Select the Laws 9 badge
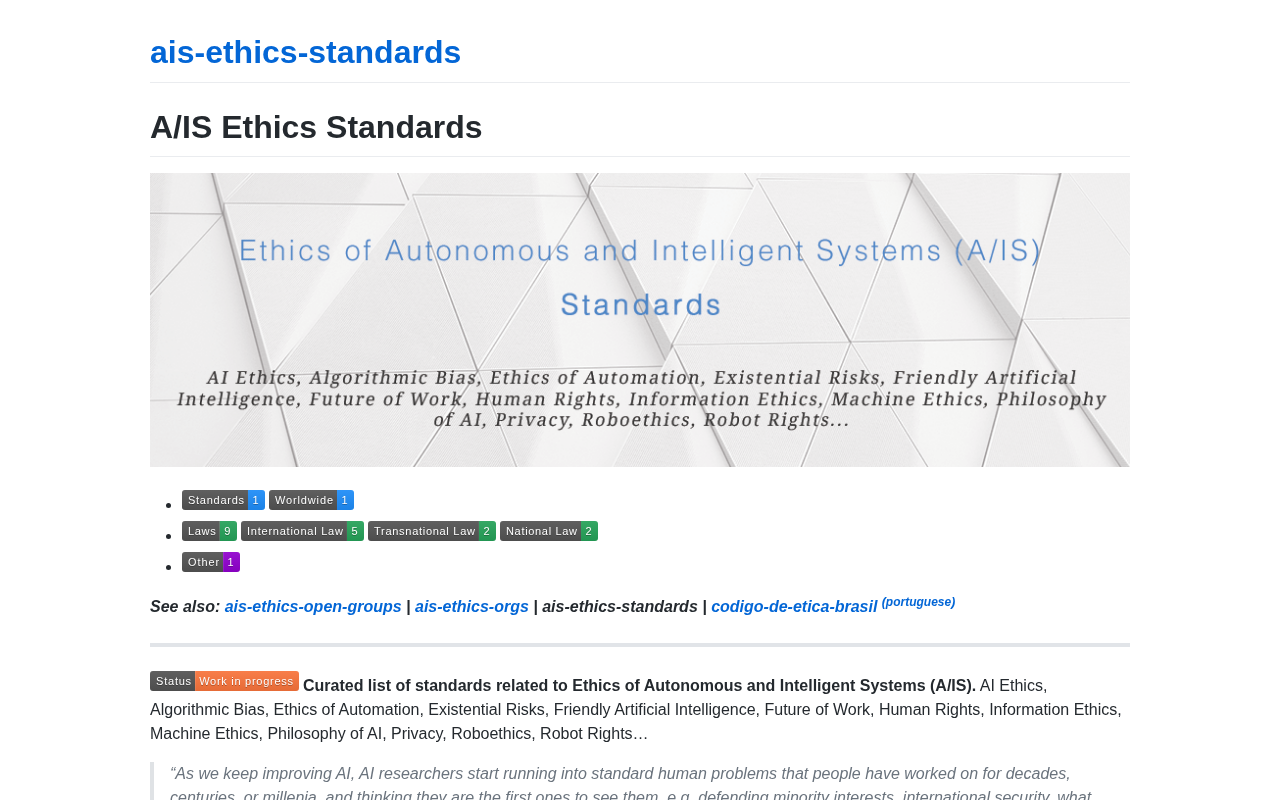The image size is (1280, 800). (209, 531)
